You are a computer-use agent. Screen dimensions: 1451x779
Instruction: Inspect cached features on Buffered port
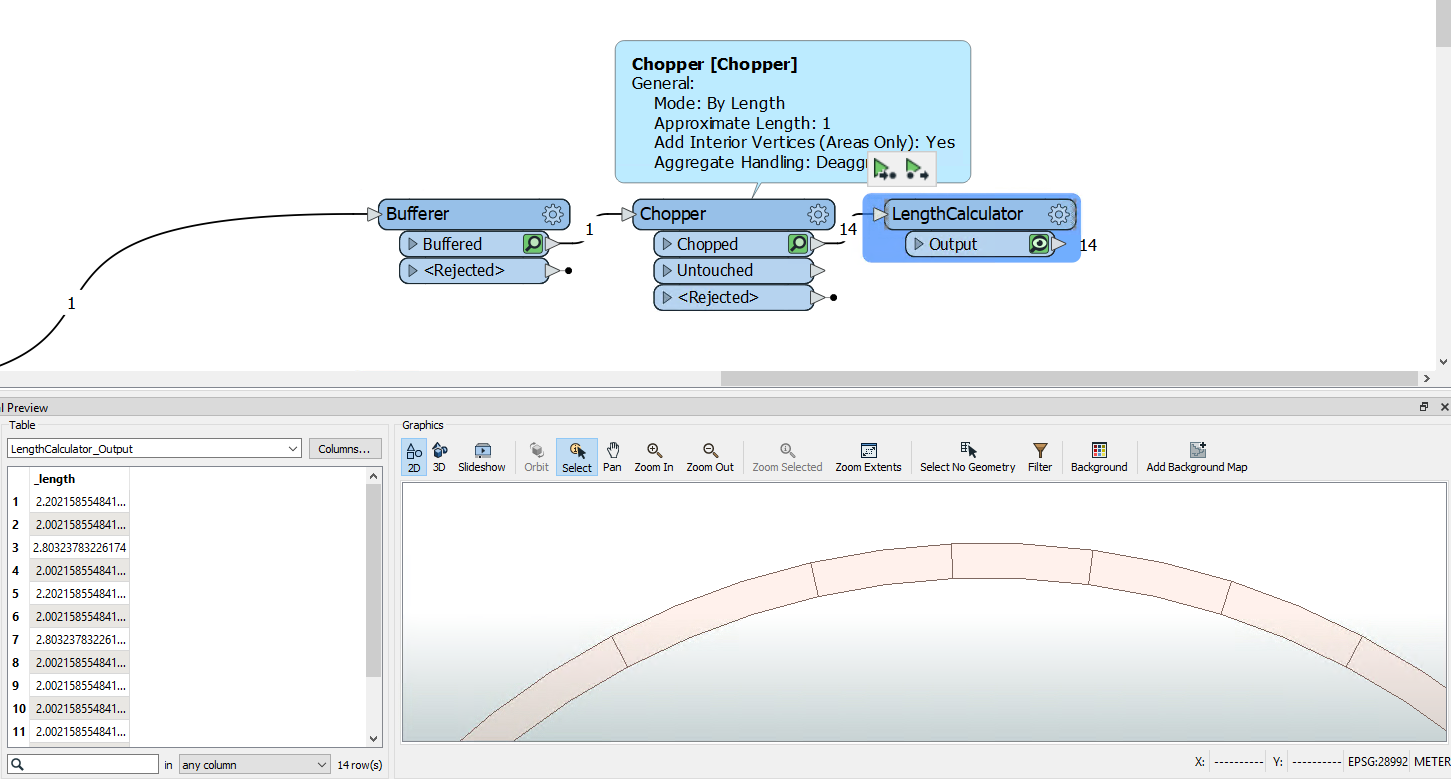coord(533,243)
